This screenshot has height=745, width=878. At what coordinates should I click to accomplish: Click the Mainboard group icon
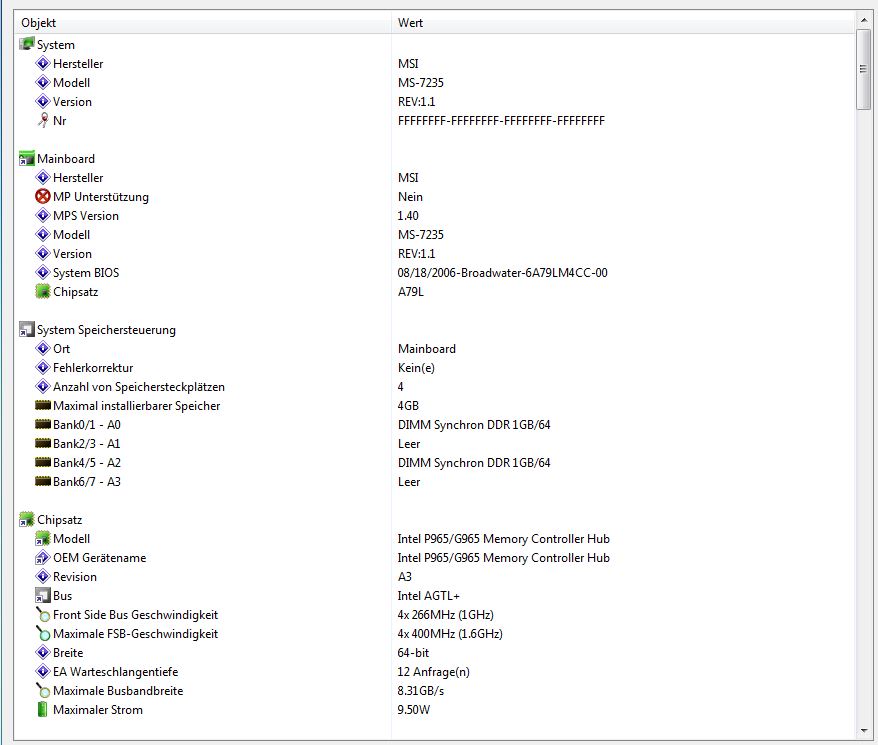click(26, 159)
